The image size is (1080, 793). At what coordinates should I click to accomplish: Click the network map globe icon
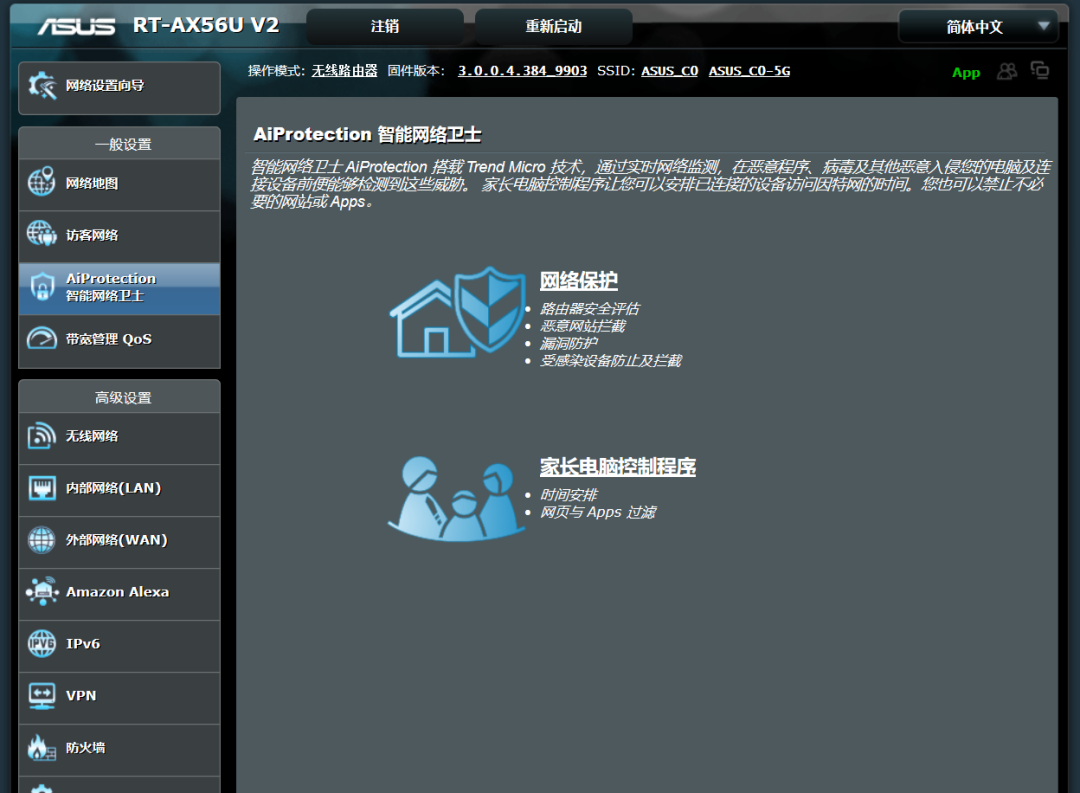tap(41, 183)
